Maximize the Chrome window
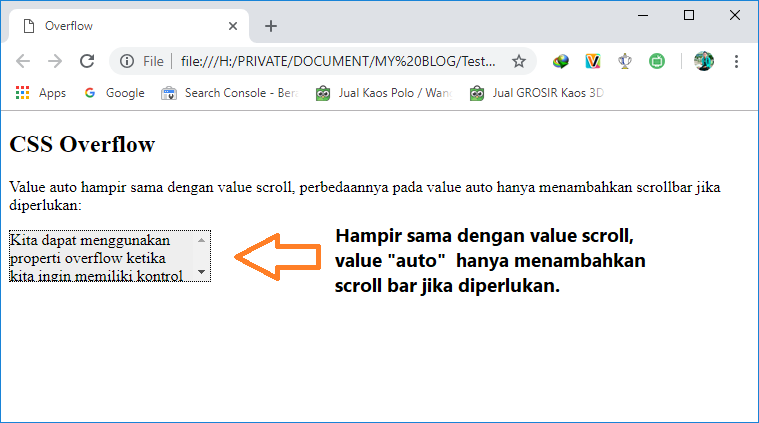 click(x=689, y=15)
